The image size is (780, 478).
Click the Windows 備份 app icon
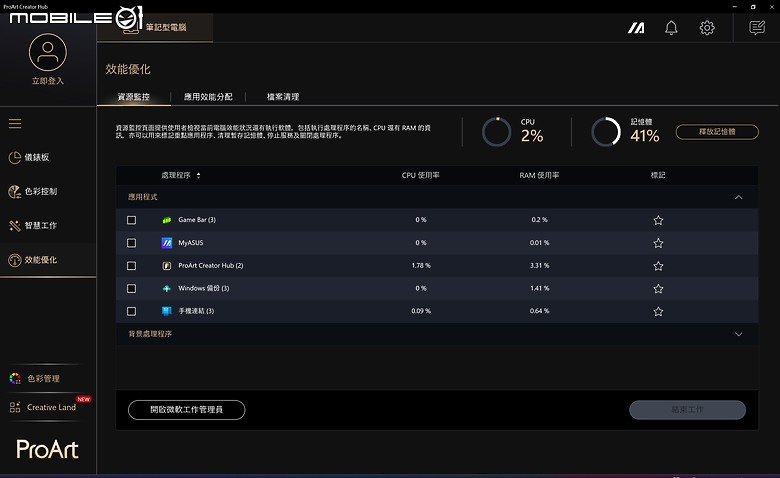pos(167,288)
